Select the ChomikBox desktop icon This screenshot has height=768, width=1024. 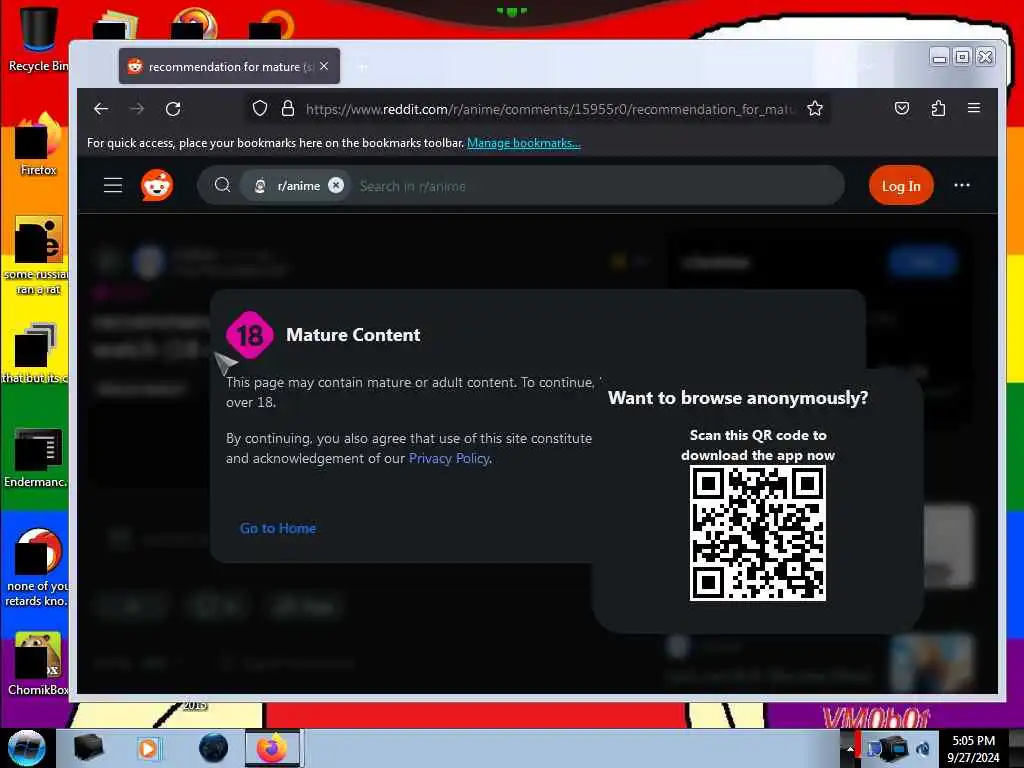coord(38,664)
